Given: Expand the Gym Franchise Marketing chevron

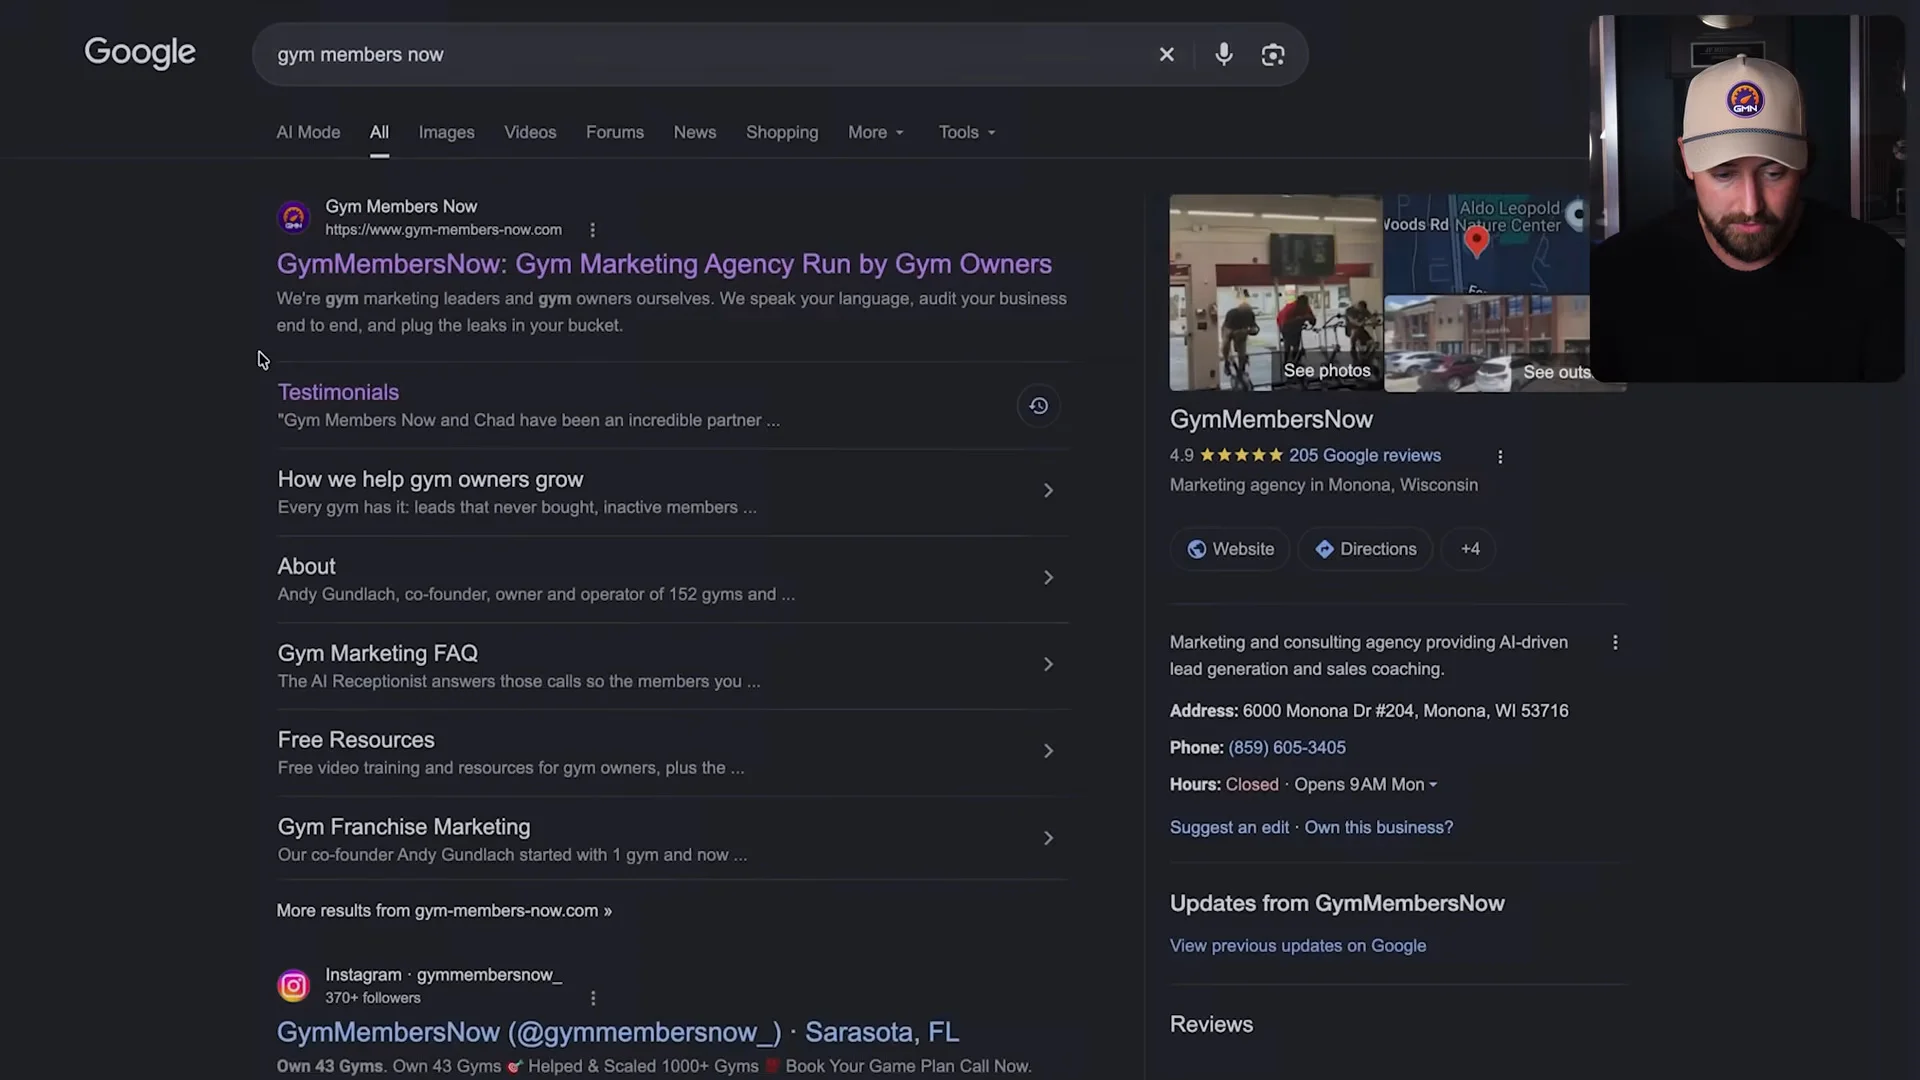Looking at the screenshot, I should [x=1048, y=838].
